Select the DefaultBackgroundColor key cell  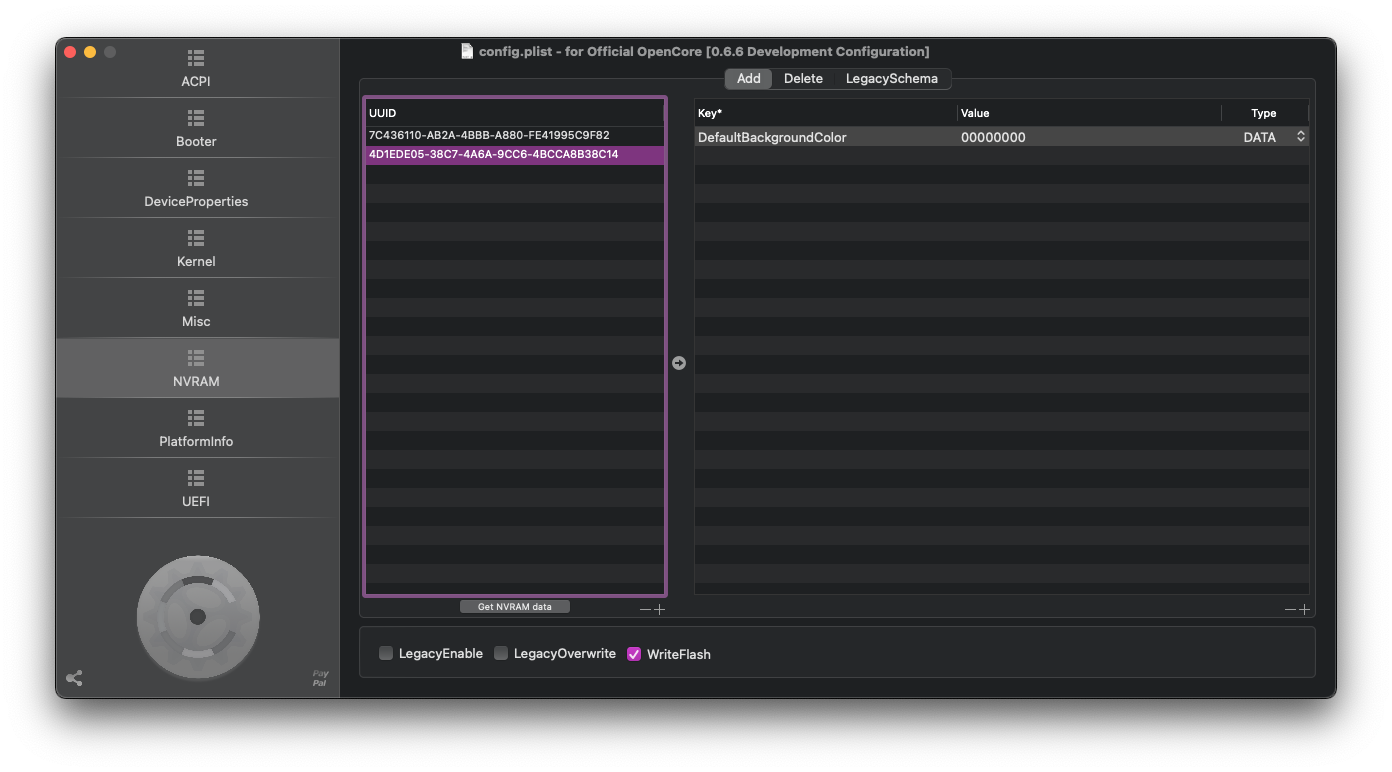[825, 137]
